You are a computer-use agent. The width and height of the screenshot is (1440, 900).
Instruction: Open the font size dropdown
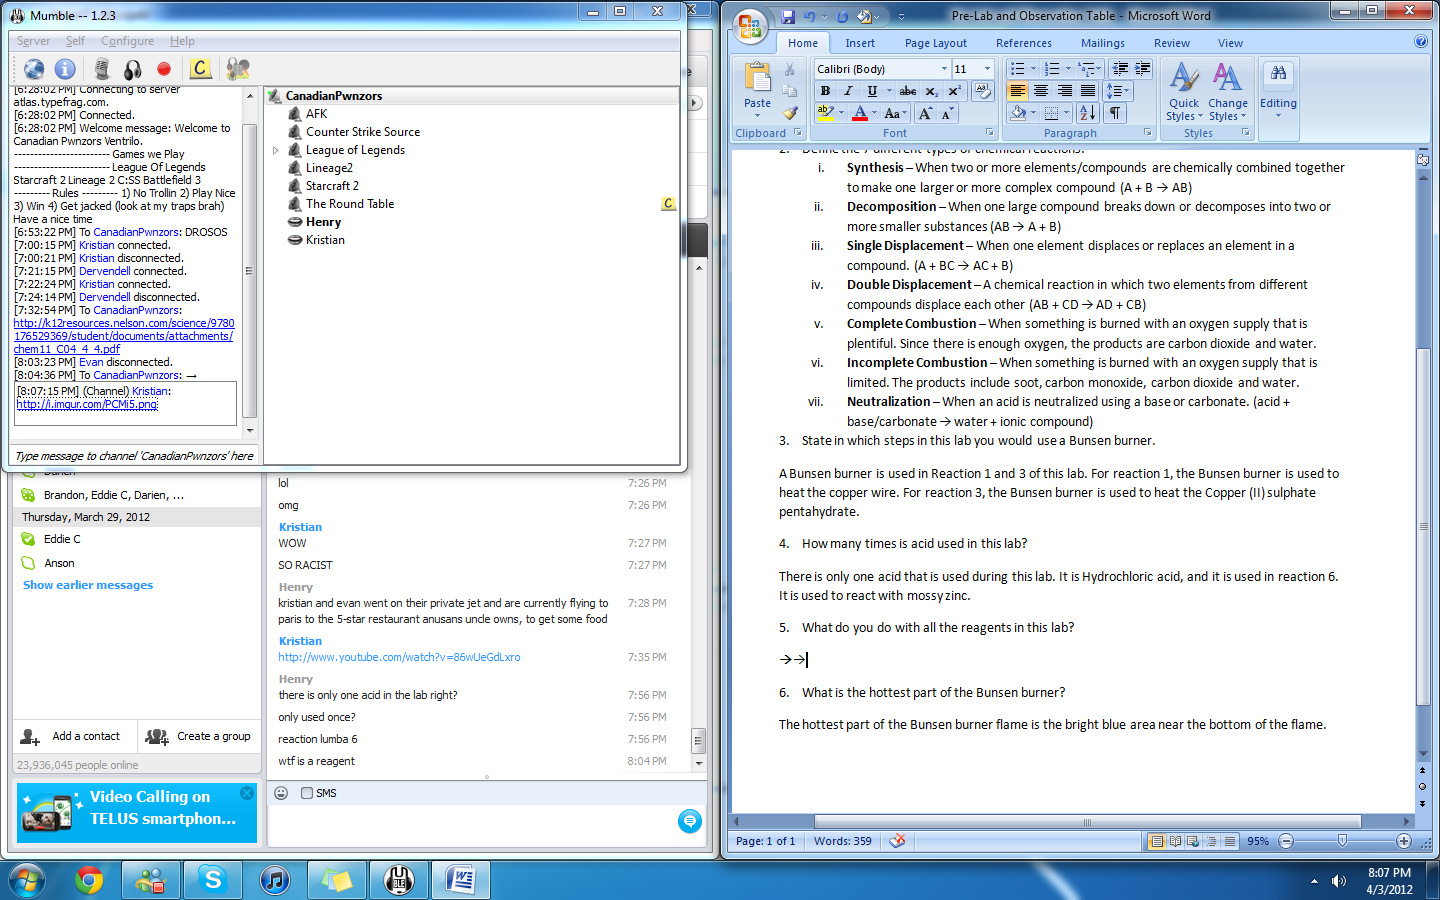coord(987,69)
